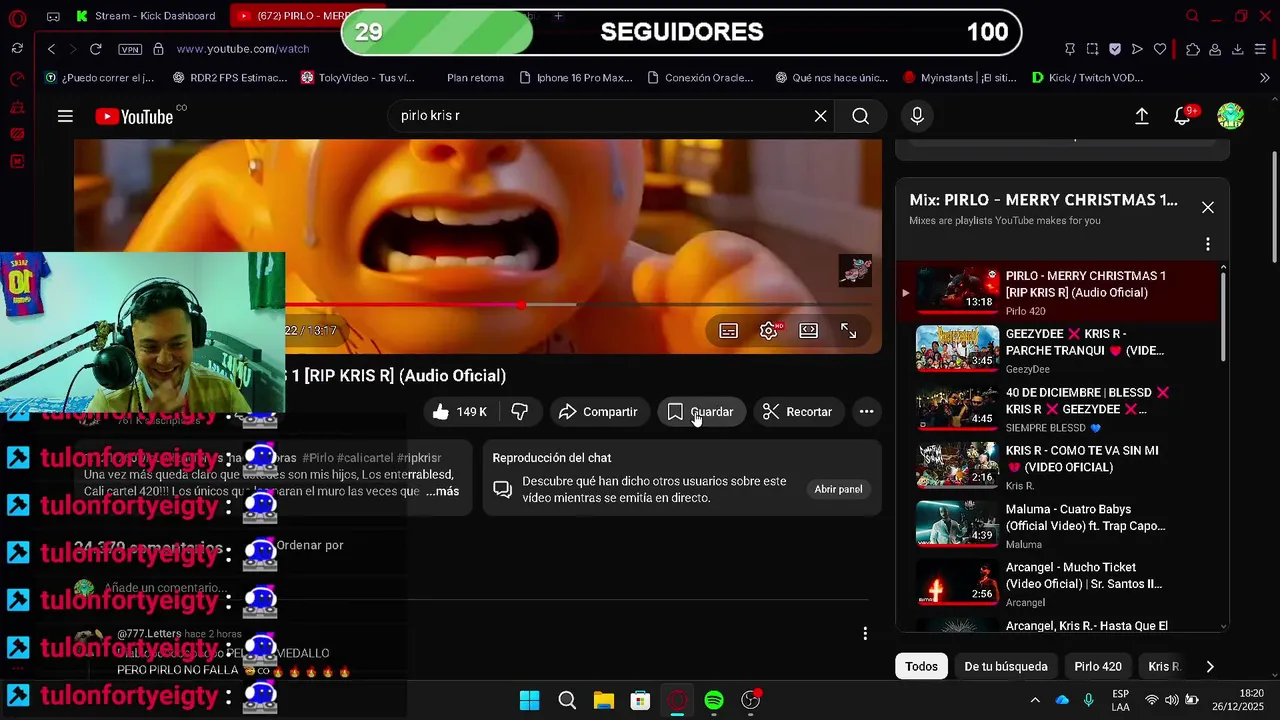Select the Pirlo 420 filter chip
This screenshot has width=1280, height=720.
click(x=1098, y=666)
